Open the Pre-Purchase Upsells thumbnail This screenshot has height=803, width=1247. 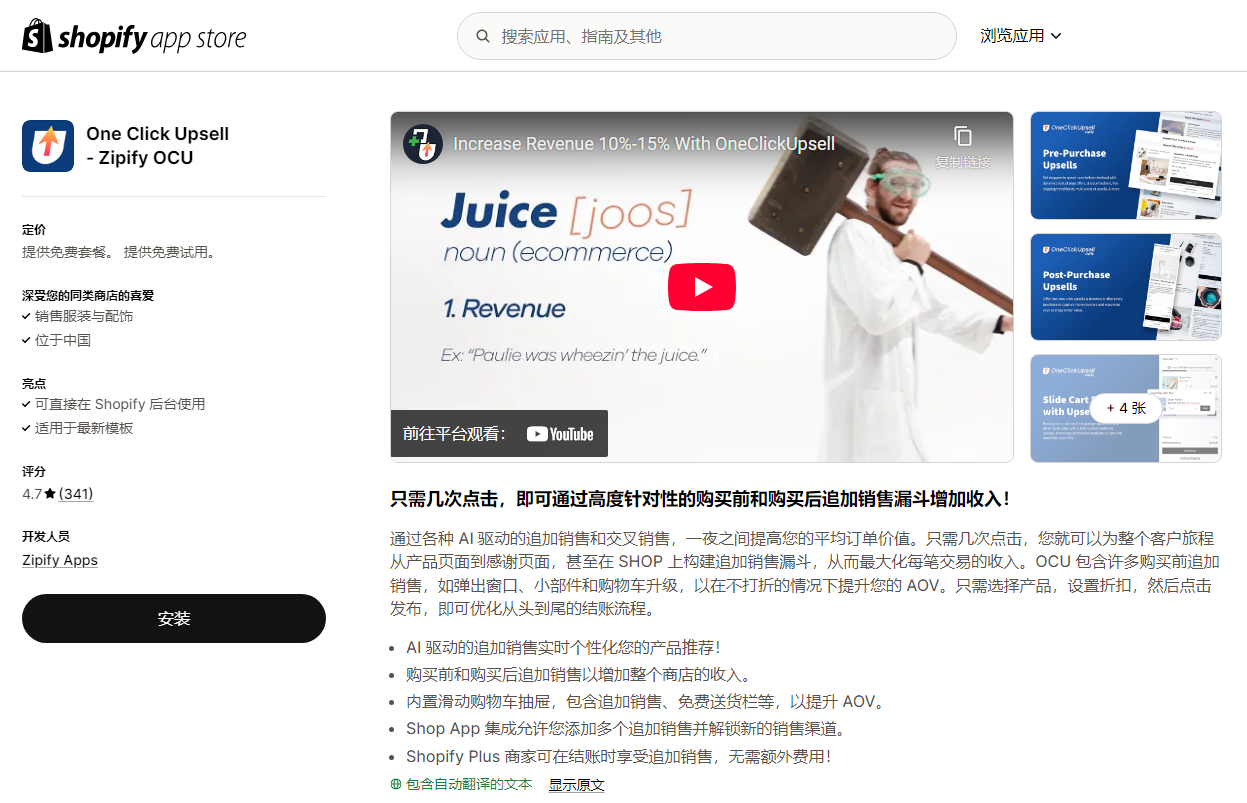(x=1126, y=165)
